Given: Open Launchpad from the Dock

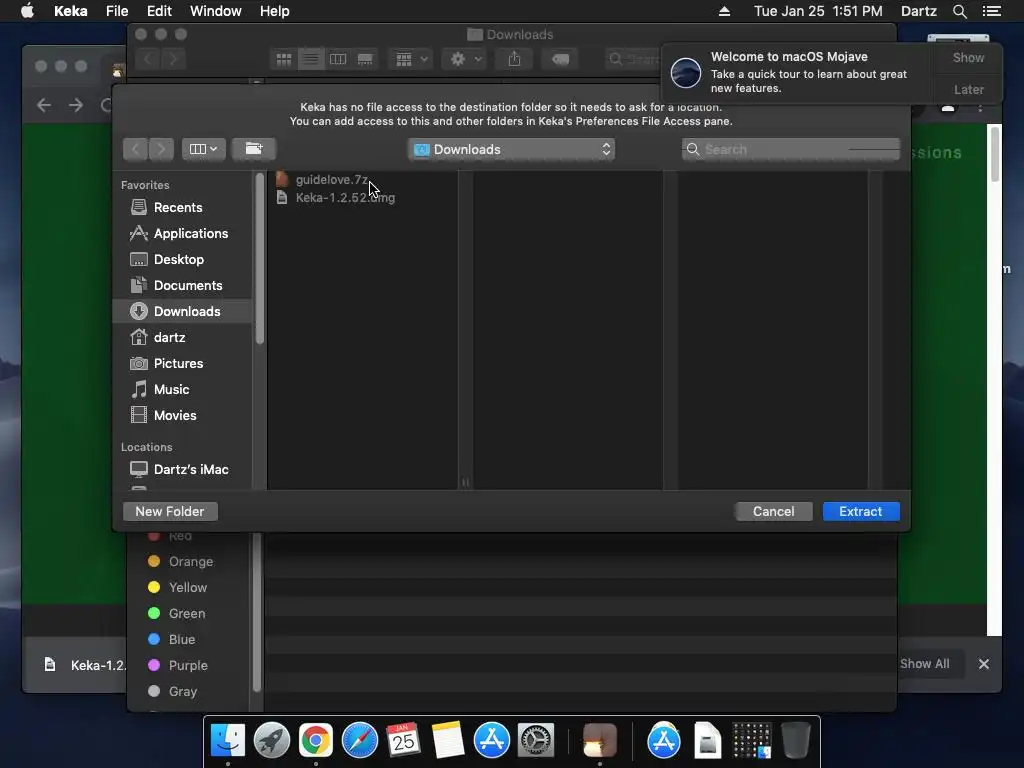Looking at the screenshot, I should 272,740.
